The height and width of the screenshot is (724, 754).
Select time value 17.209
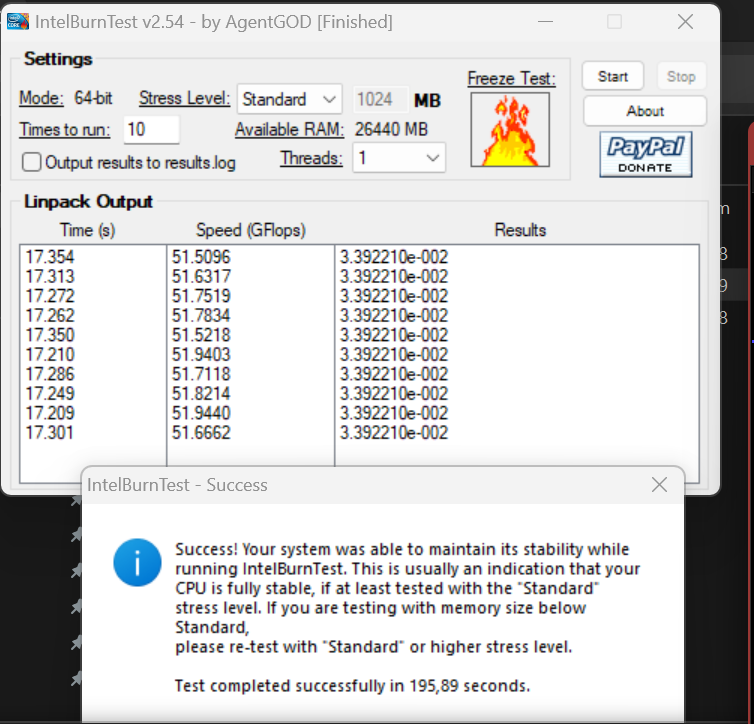pyautogui.click(x=50, y=413)
